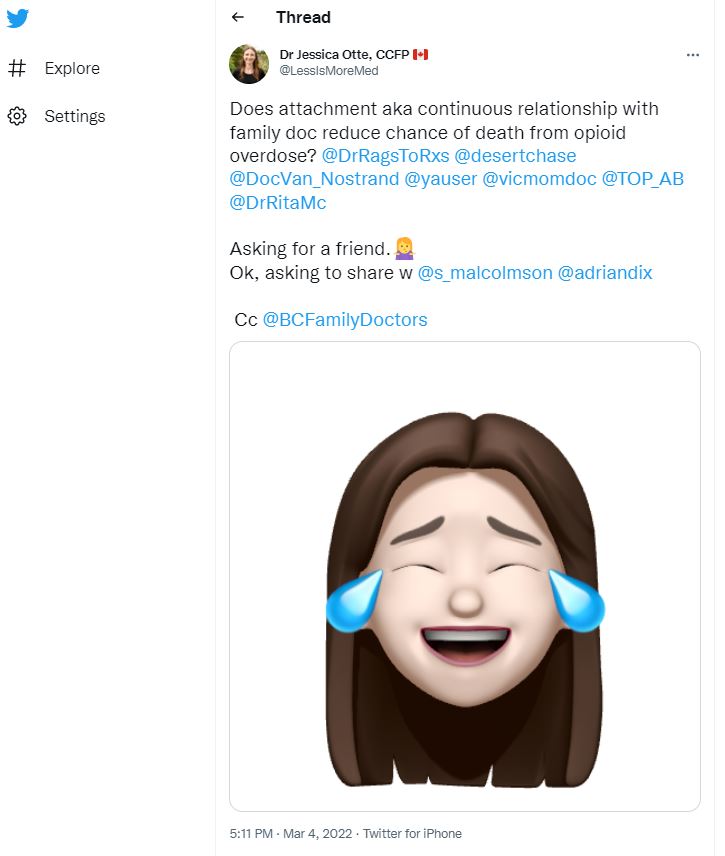Click the Dr Jessica Otte, CCFP name

click(346, 55)
